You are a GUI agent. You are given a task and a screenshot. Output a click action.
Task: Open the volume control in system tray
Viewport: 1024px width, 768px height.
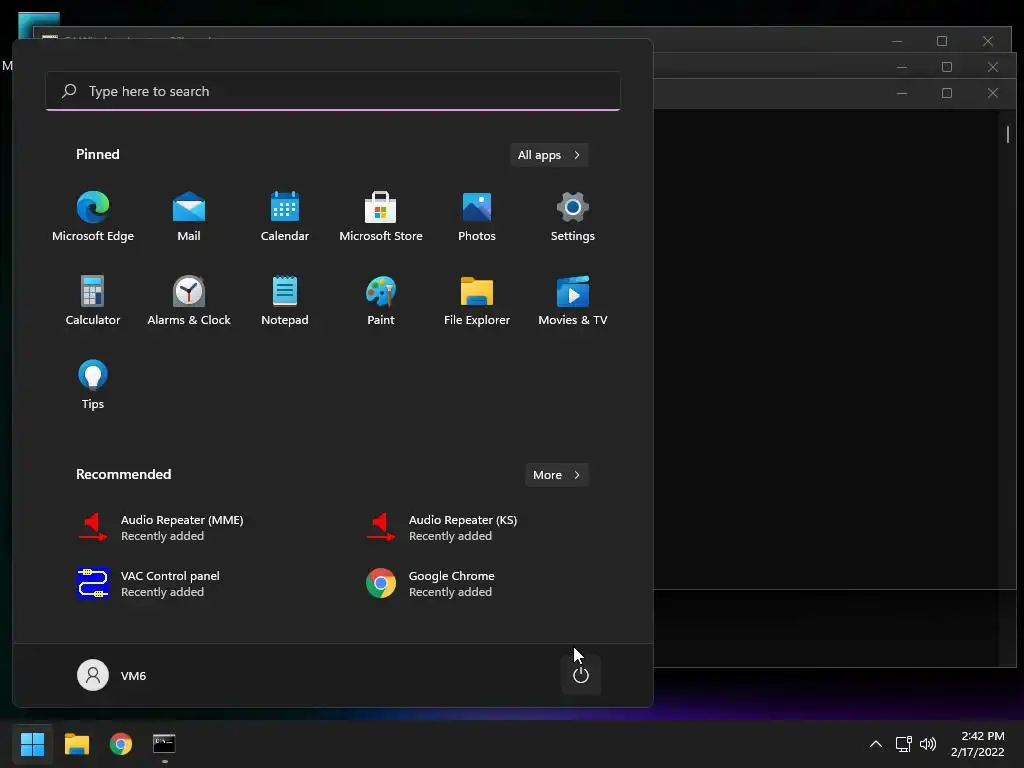point(928,744)
